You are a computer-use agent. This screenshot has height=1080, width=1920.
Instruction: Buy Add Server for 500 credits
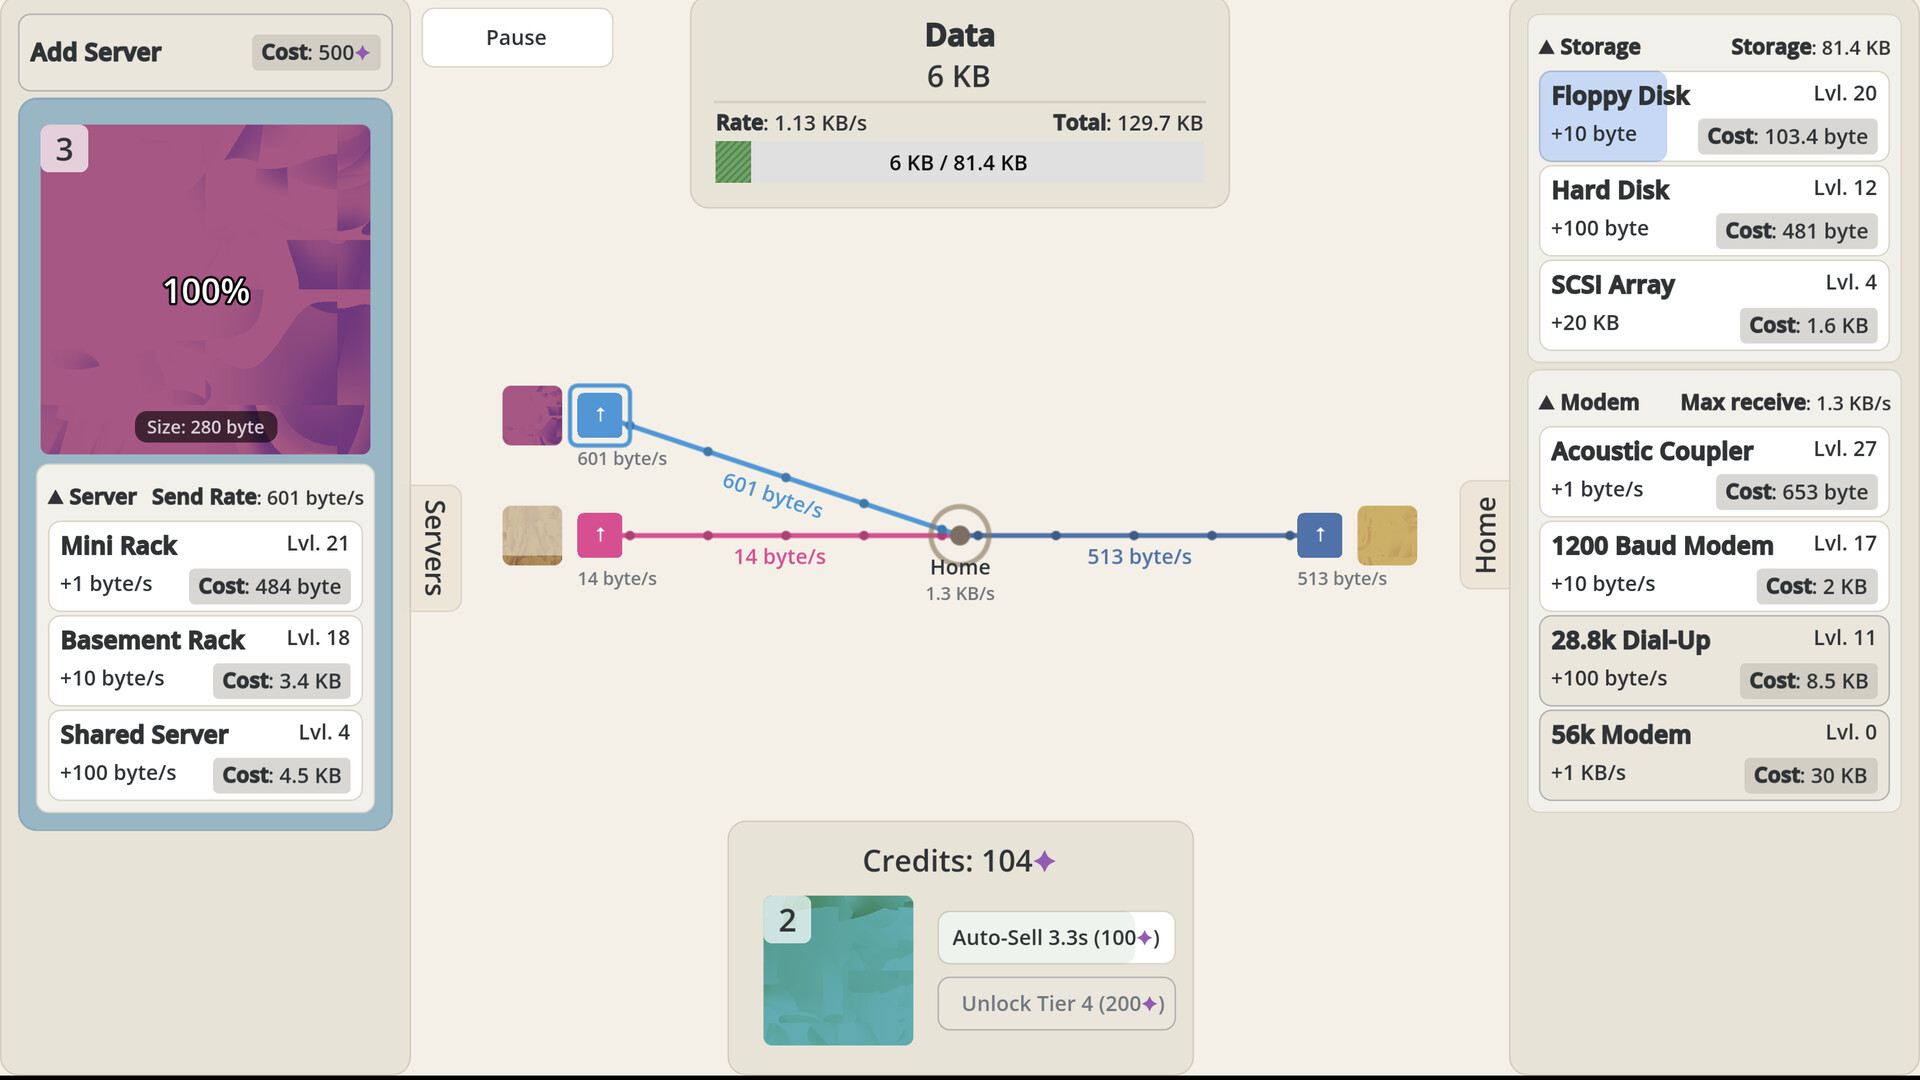pos(205,52)
